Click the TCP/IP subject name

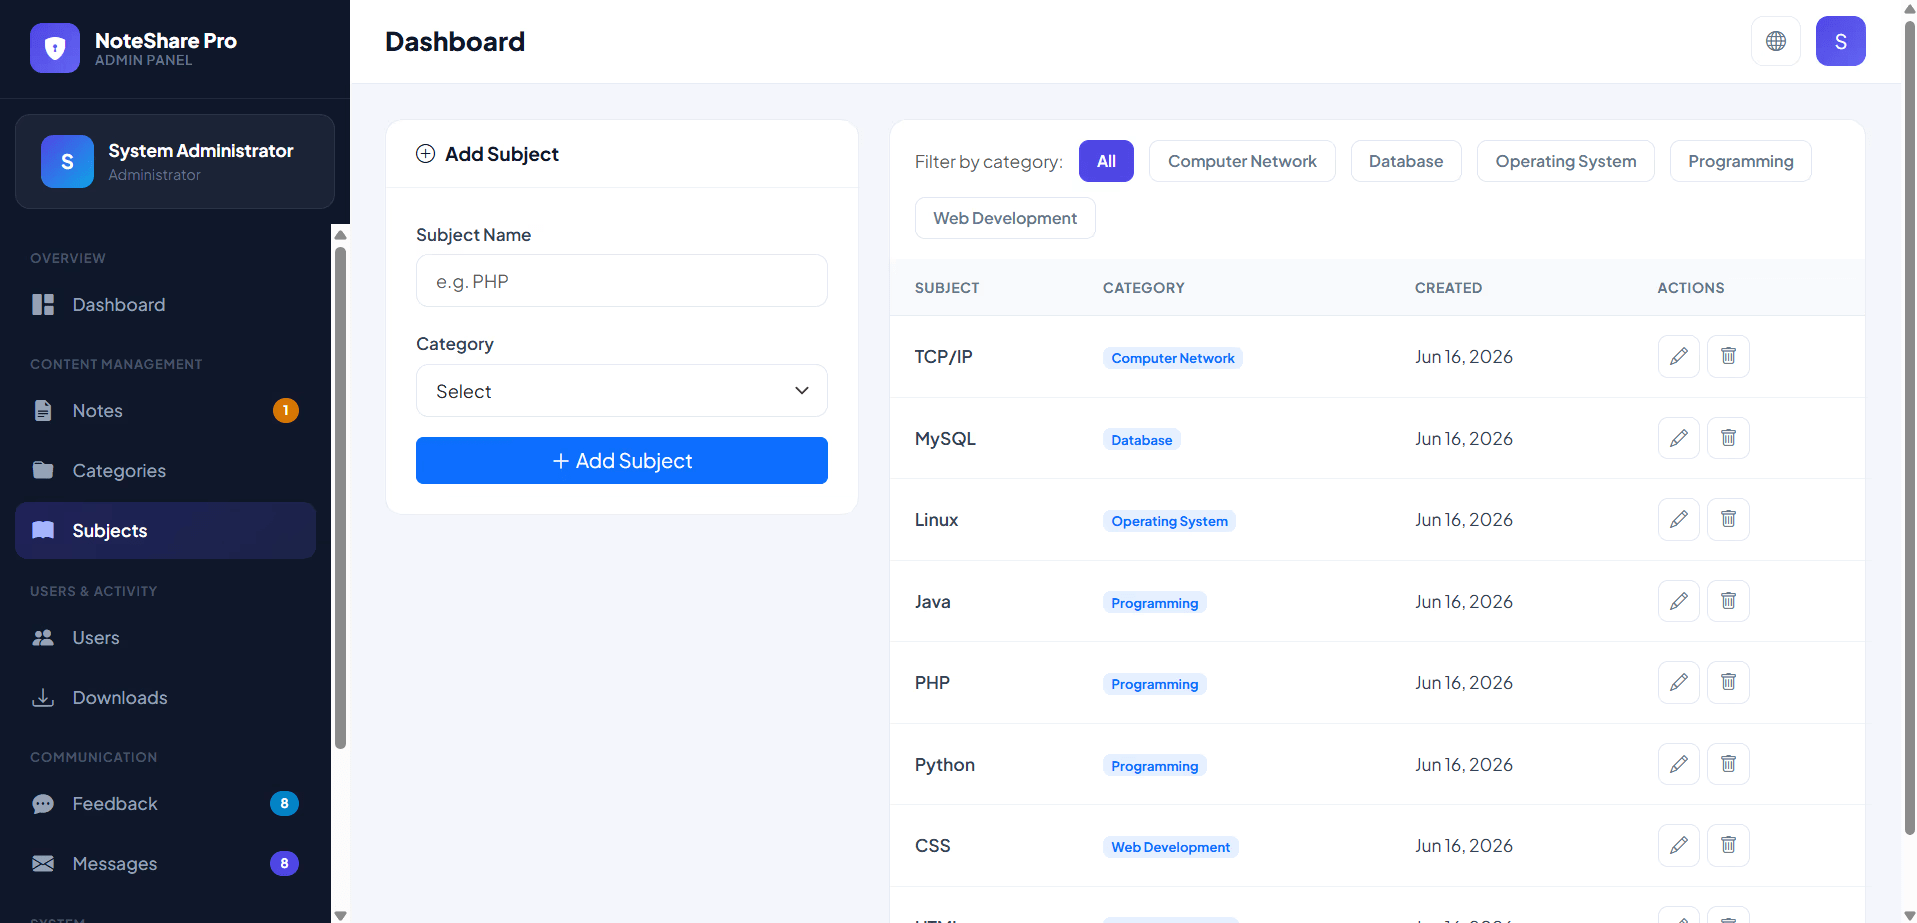944,357
